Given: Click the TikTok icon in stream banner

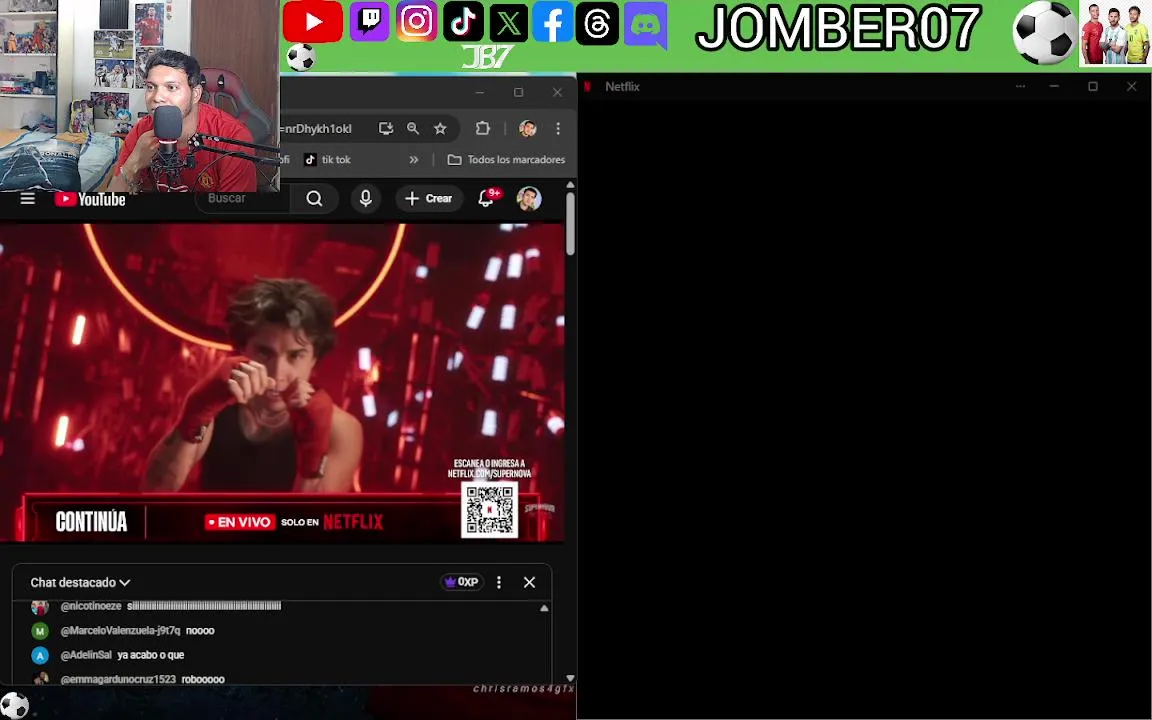Looking at the screenshot, I should tap(463, 22).
